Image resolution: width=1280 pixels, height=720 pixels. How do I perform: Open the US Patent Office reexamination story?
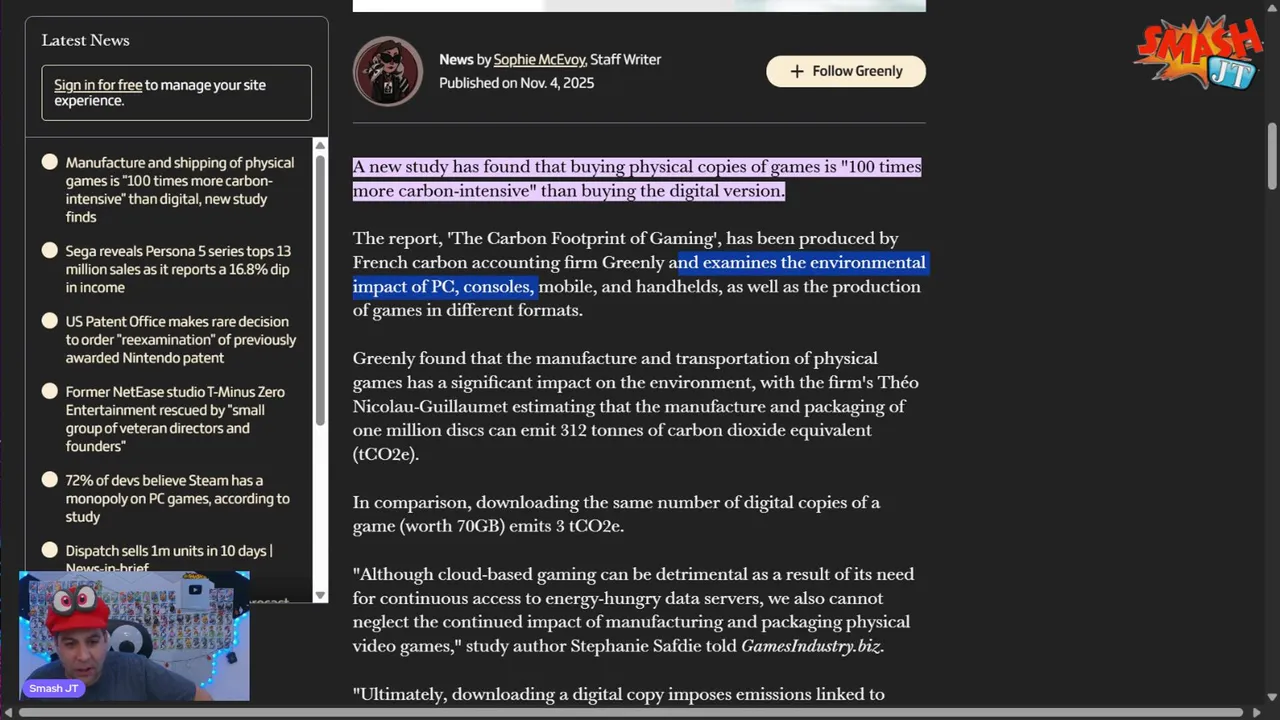[x=181, y=339]
